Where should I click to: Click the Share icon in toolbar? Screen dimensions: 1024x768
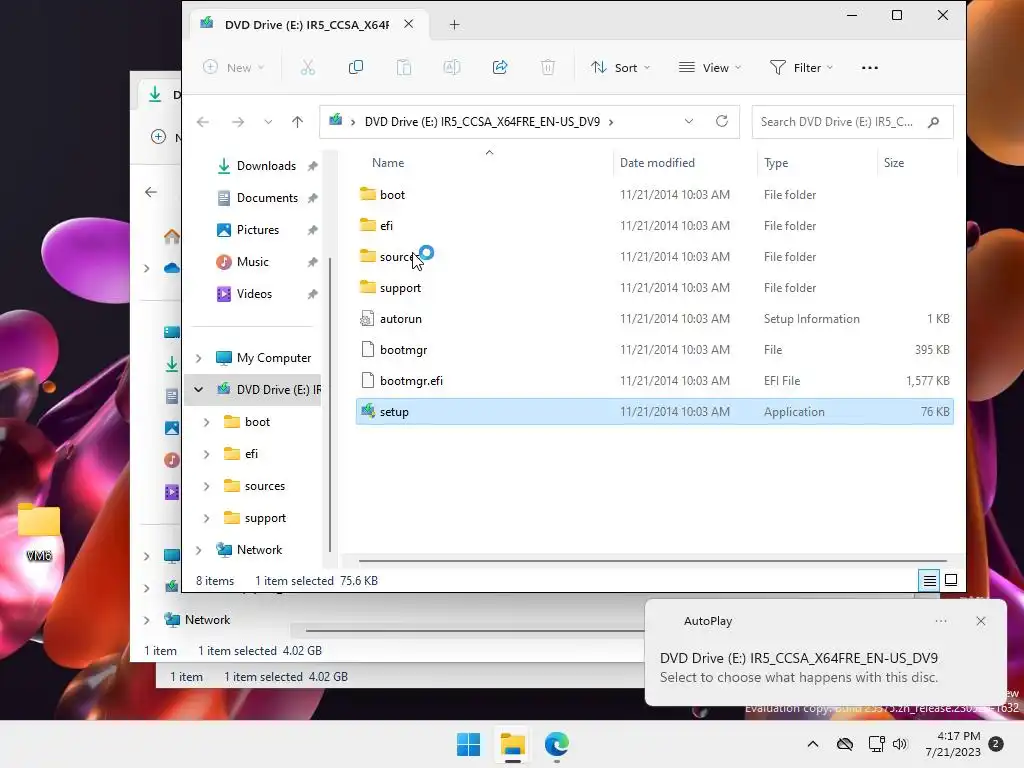pos(500,67)
